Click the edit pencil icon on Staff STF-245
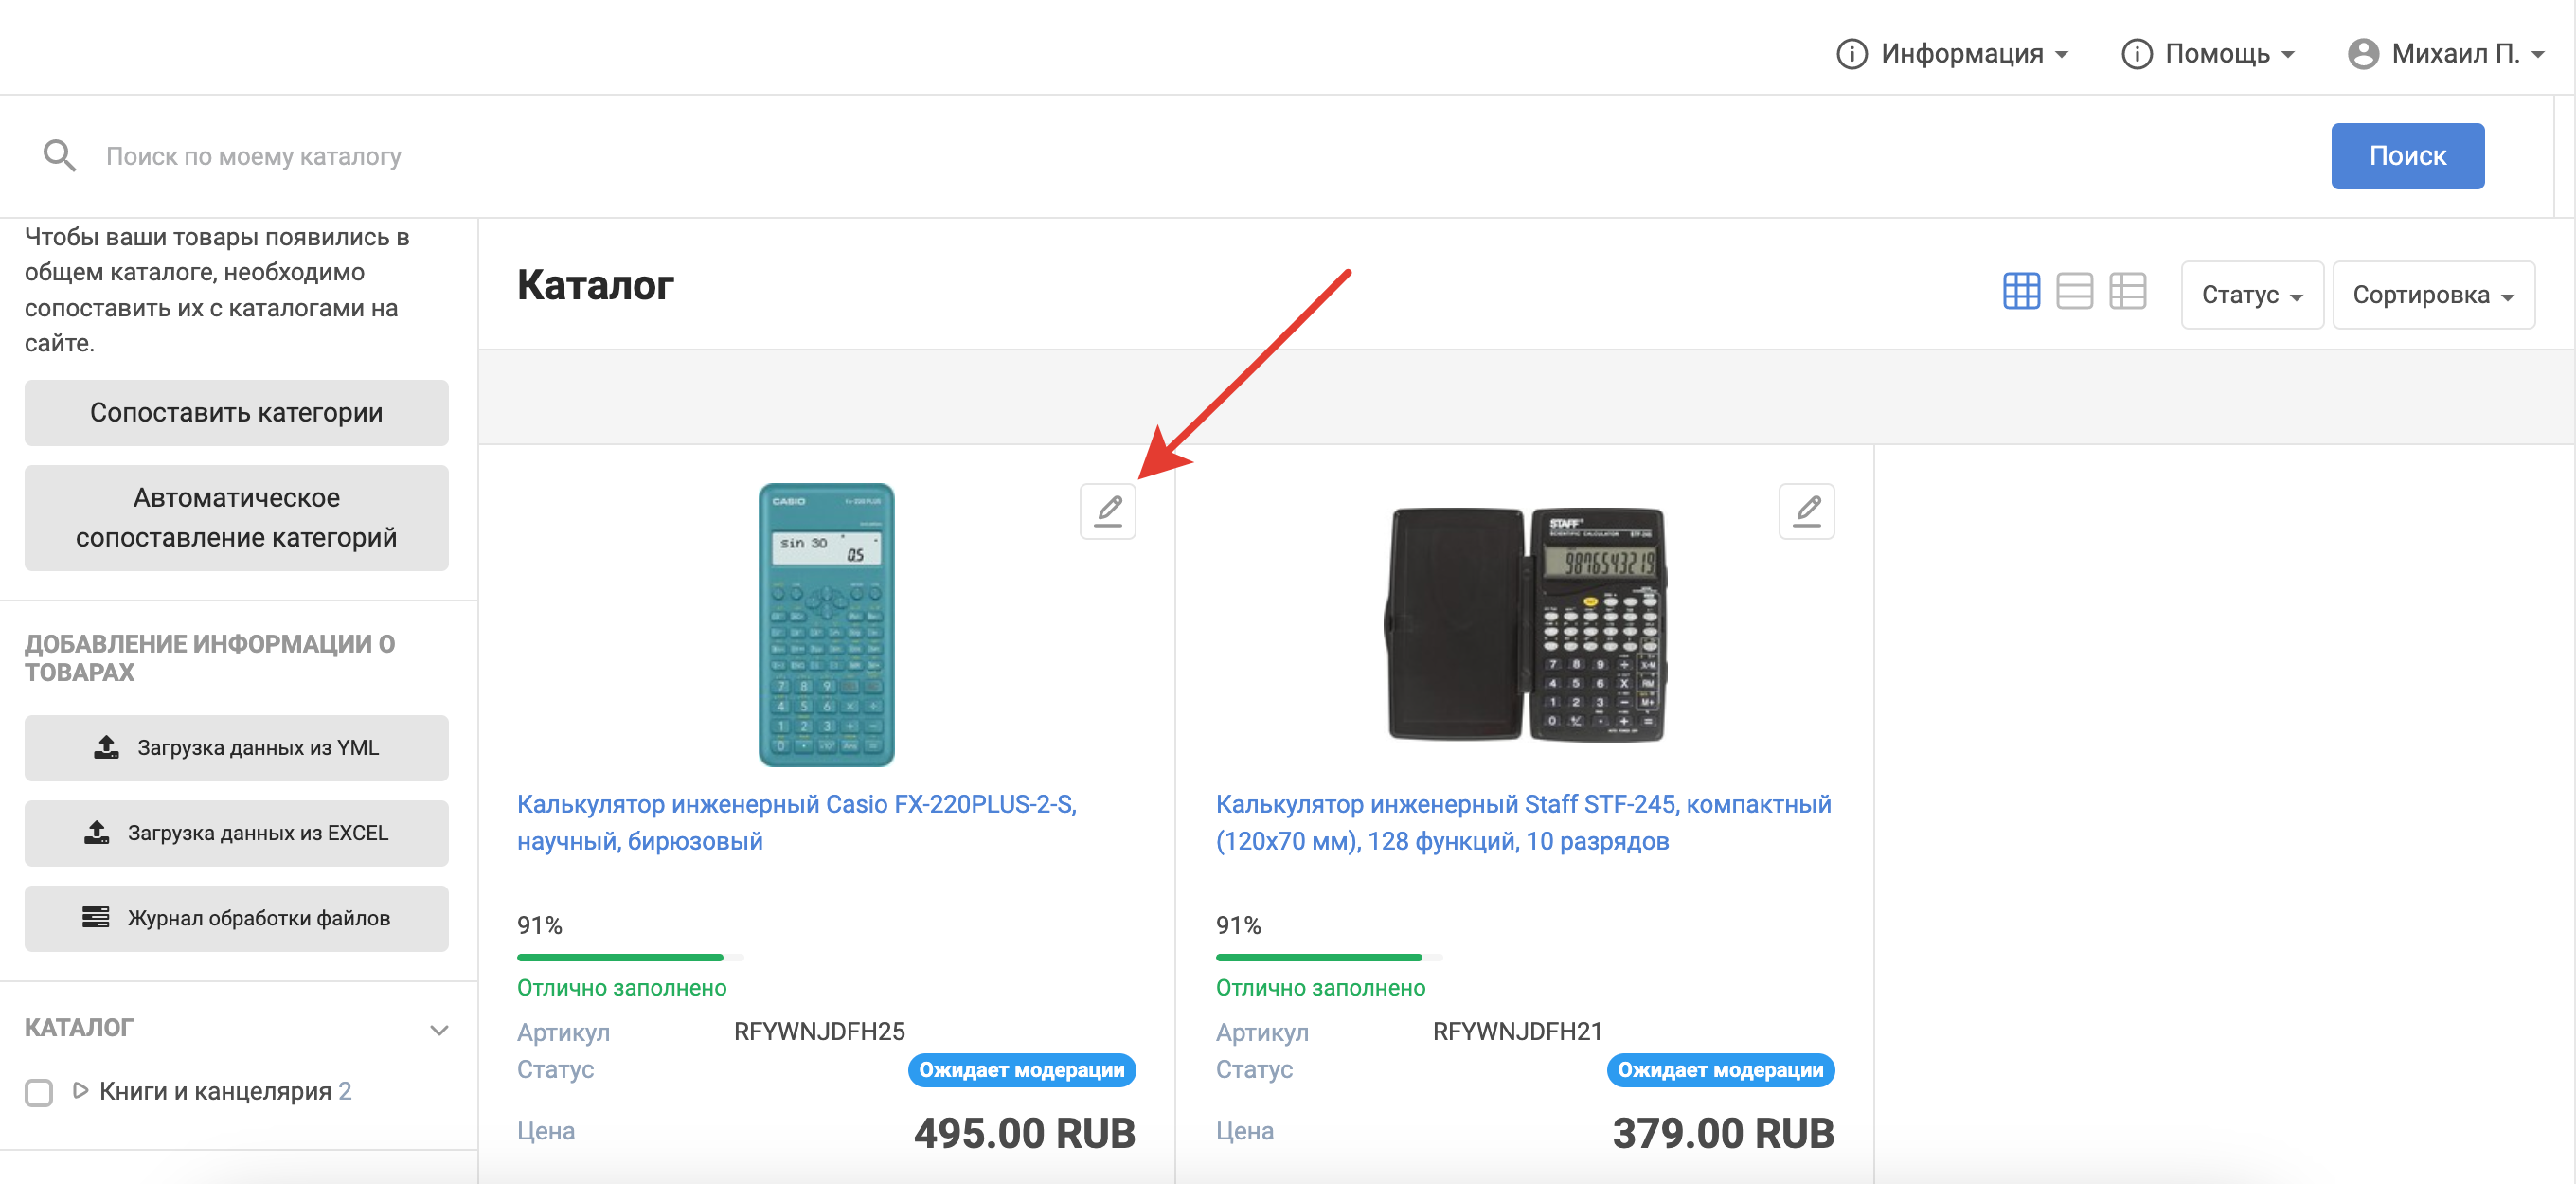Viewport: 2576px width, 1184px height. pyautogui.click(x=1806, y=511)
